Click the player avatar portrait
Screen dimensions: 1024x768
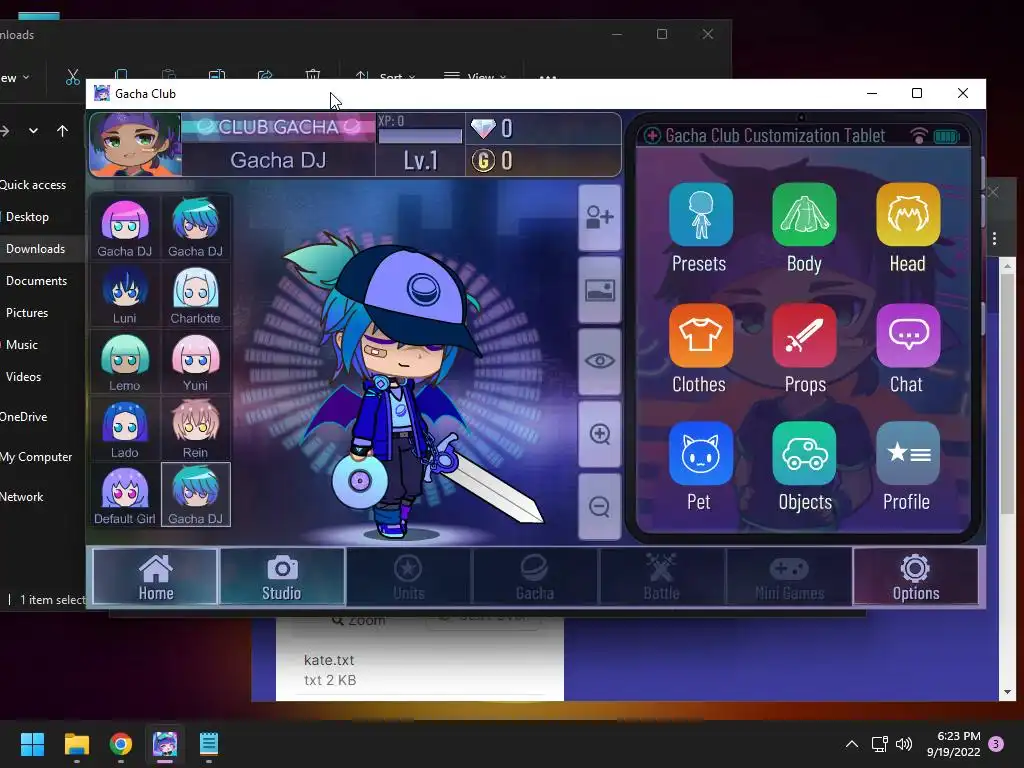point(135,144)
